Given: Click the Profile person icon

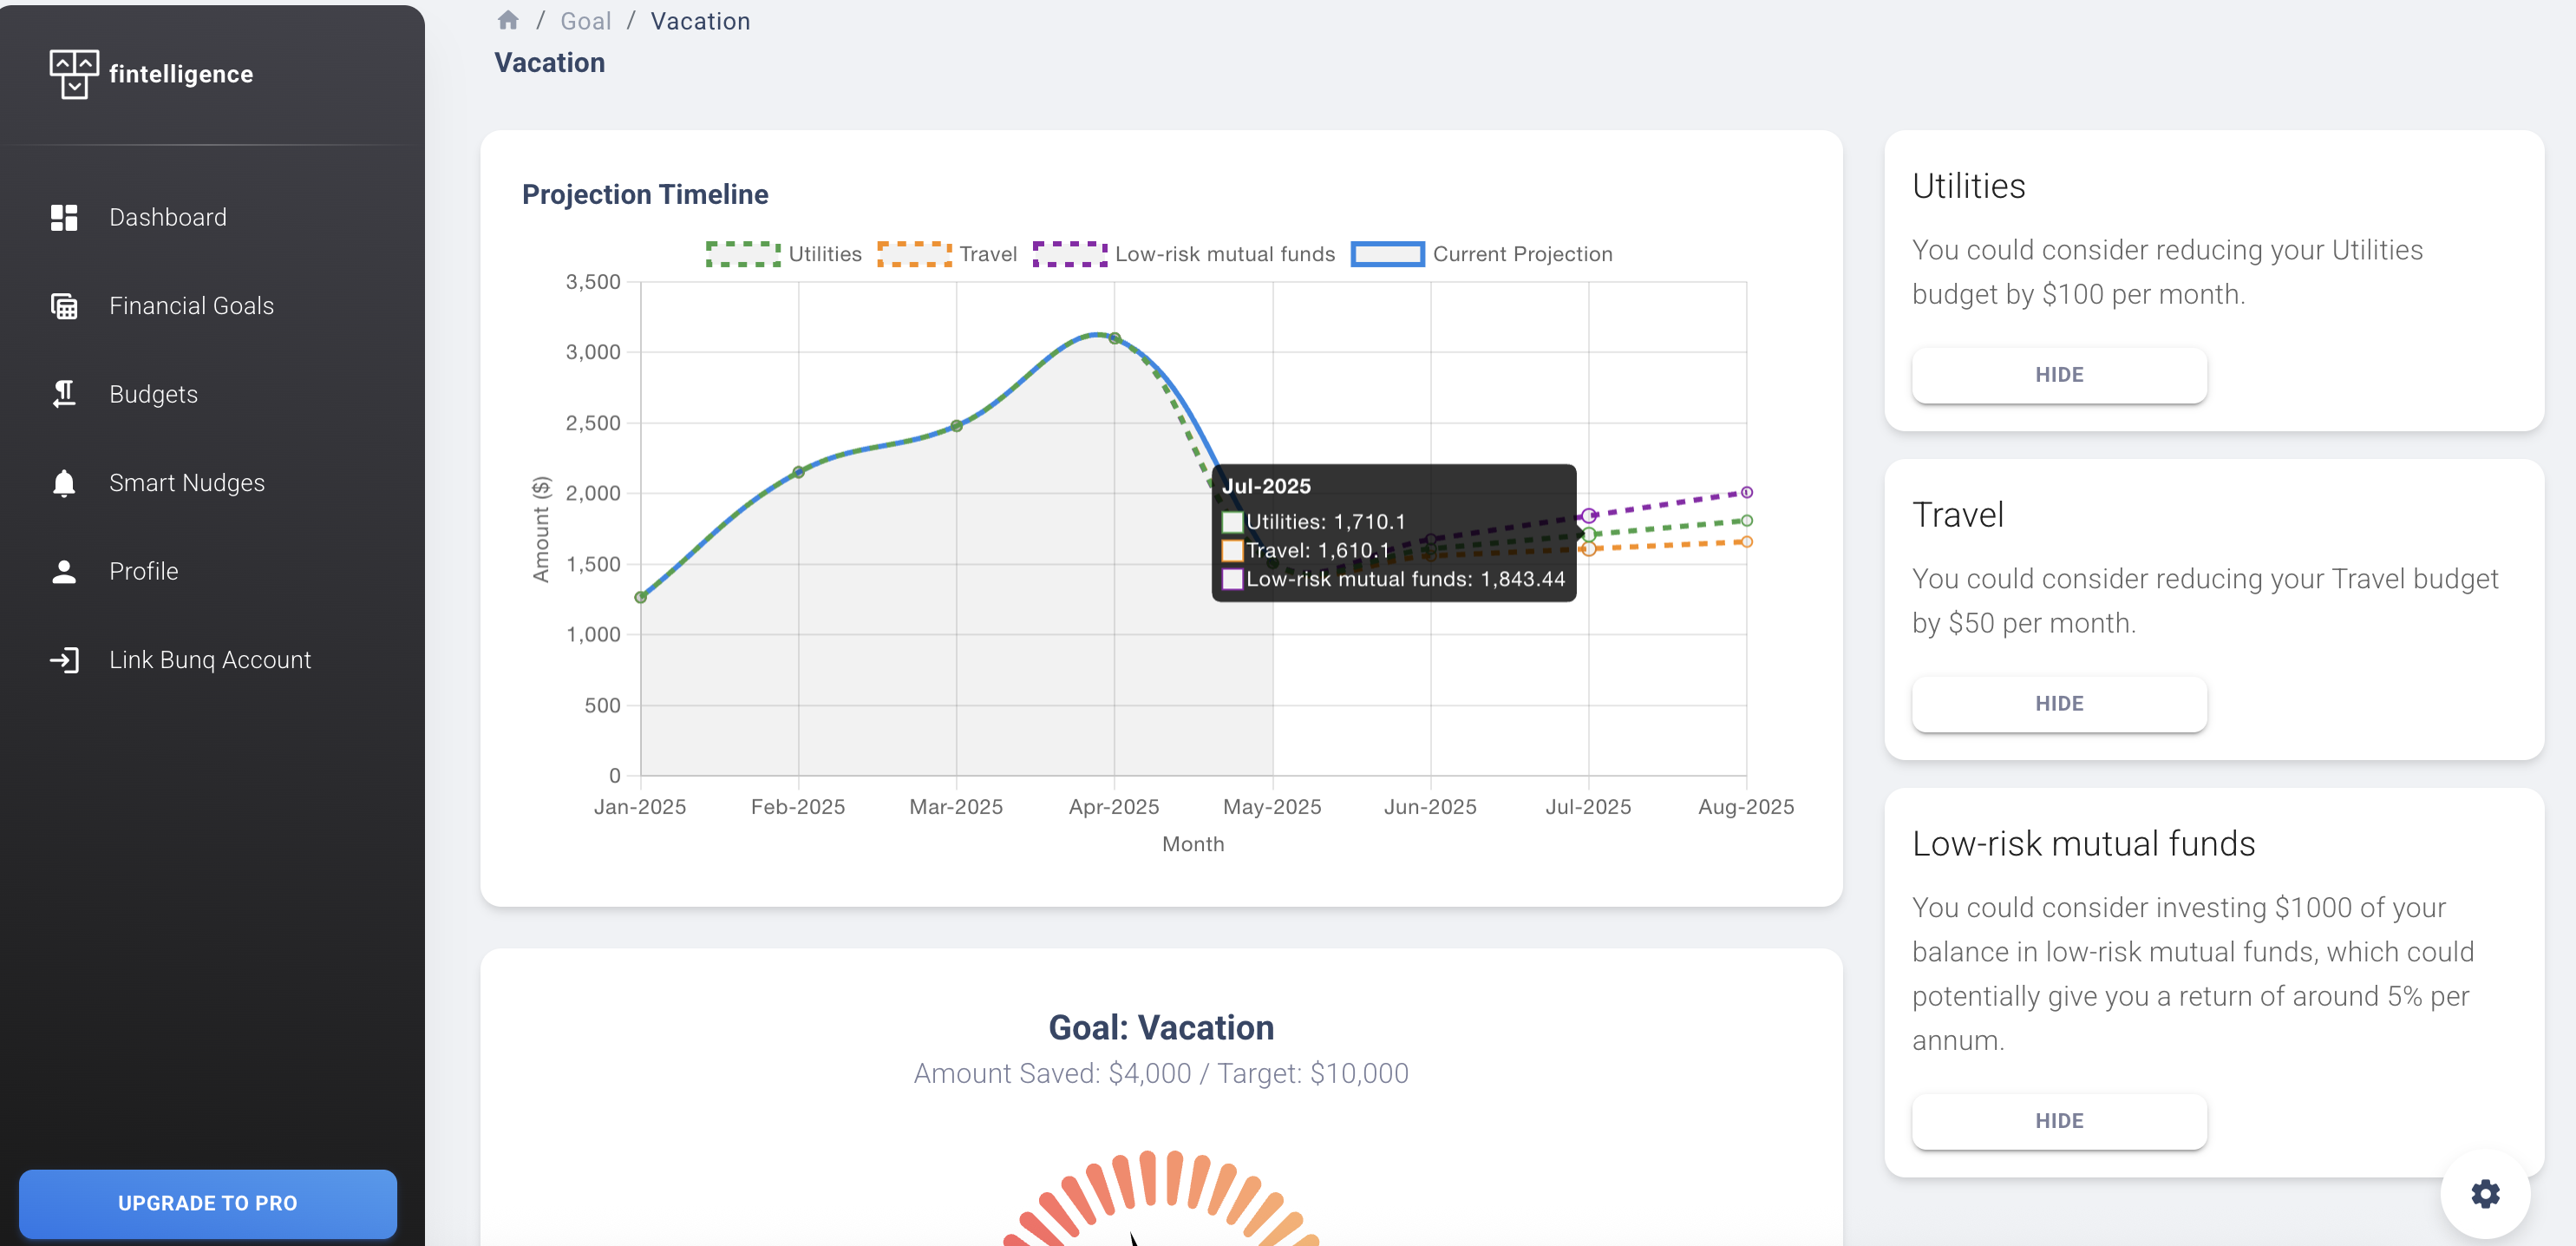Looking at the screenshot, I should (64, 571).
